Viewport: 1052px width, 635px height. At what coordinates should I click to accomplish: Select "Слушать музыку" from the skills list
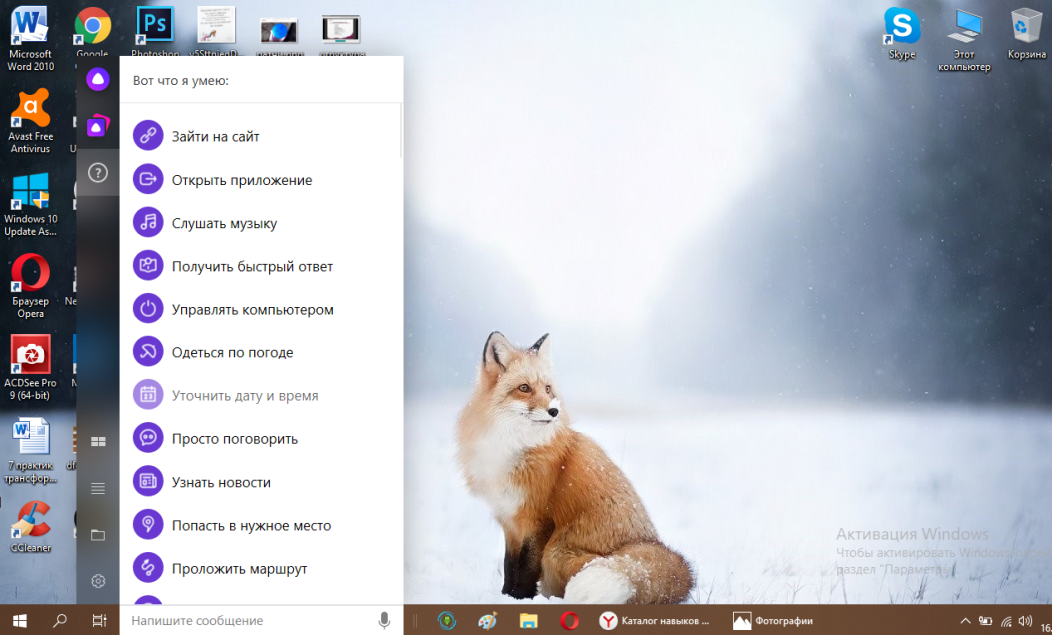click(224, 223)
